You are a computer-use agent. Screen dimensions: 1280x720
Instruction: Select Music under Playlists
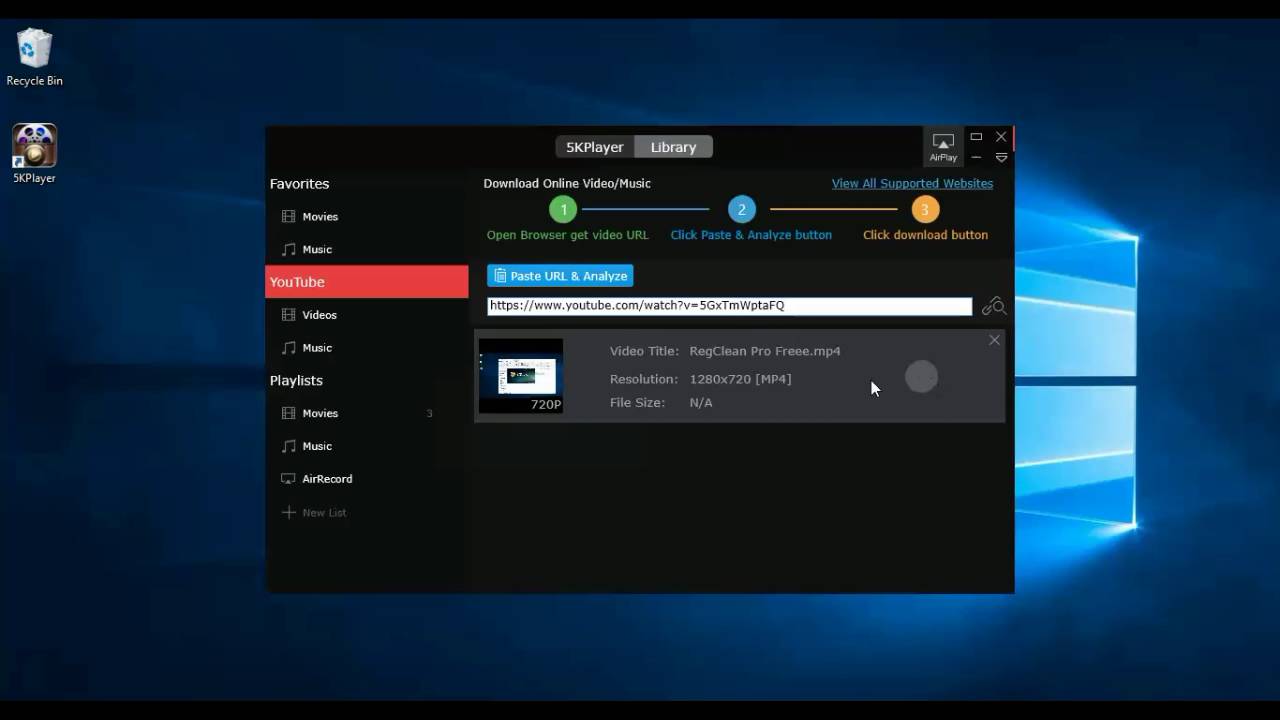[316, 446]
